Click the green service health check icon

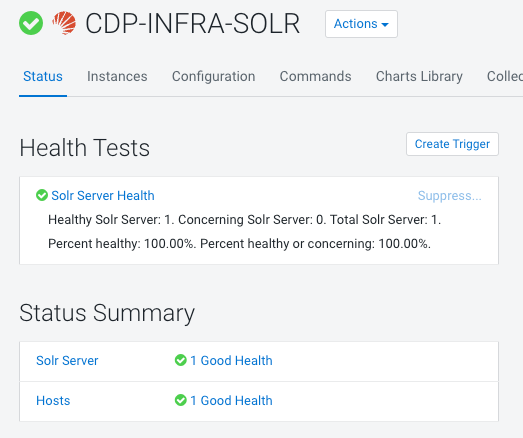point(31,23)
